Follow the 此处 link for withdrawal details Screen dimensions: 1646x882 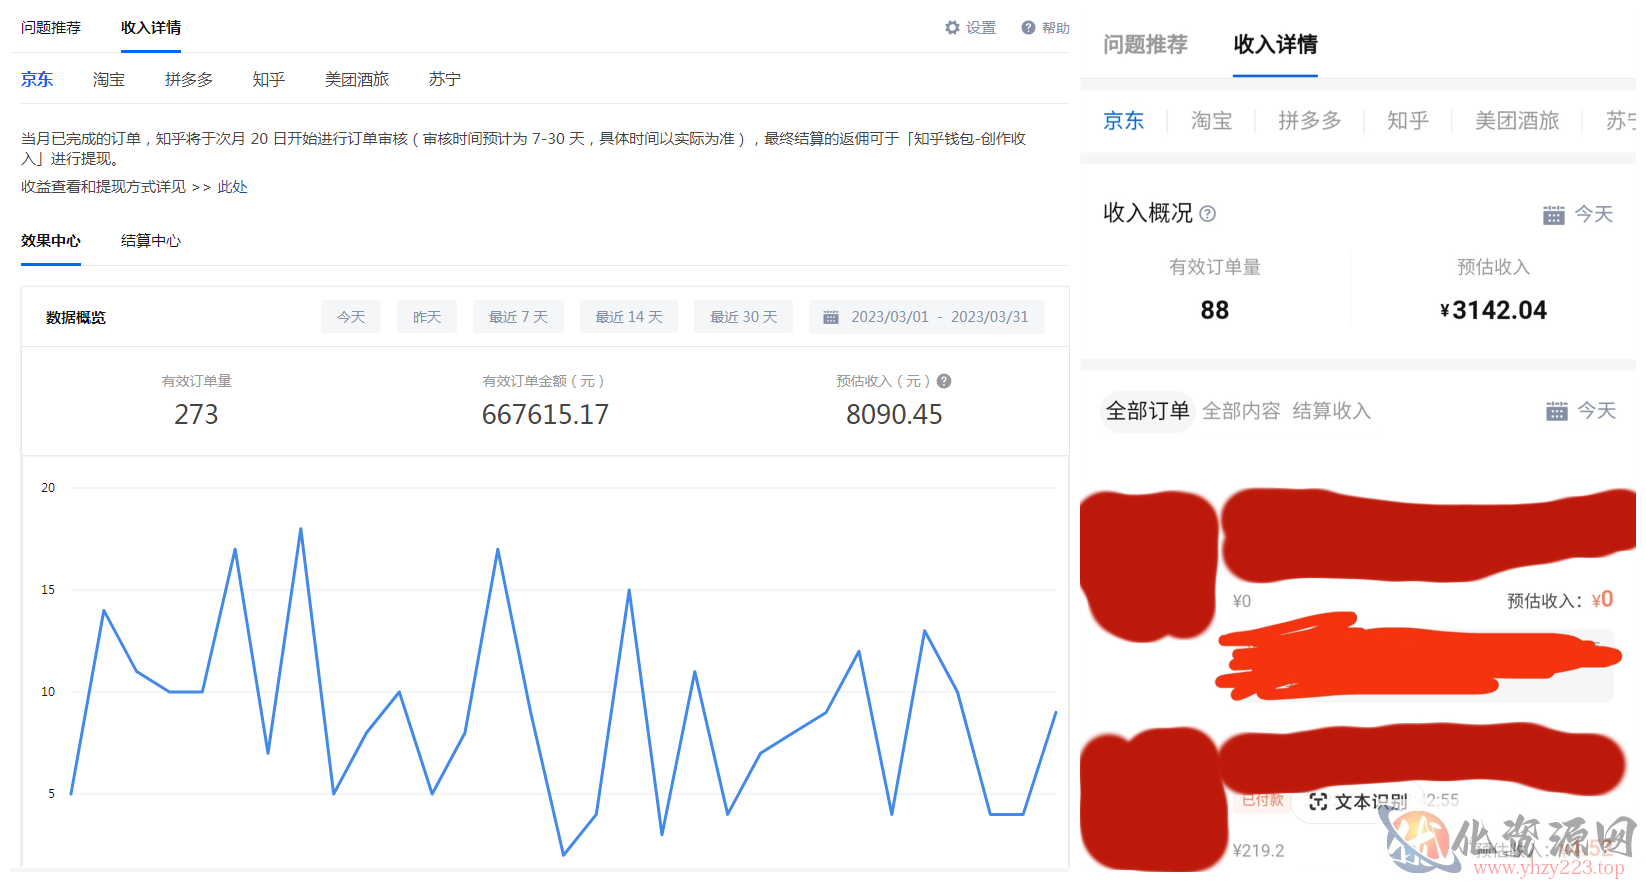[x=232, y=187]
